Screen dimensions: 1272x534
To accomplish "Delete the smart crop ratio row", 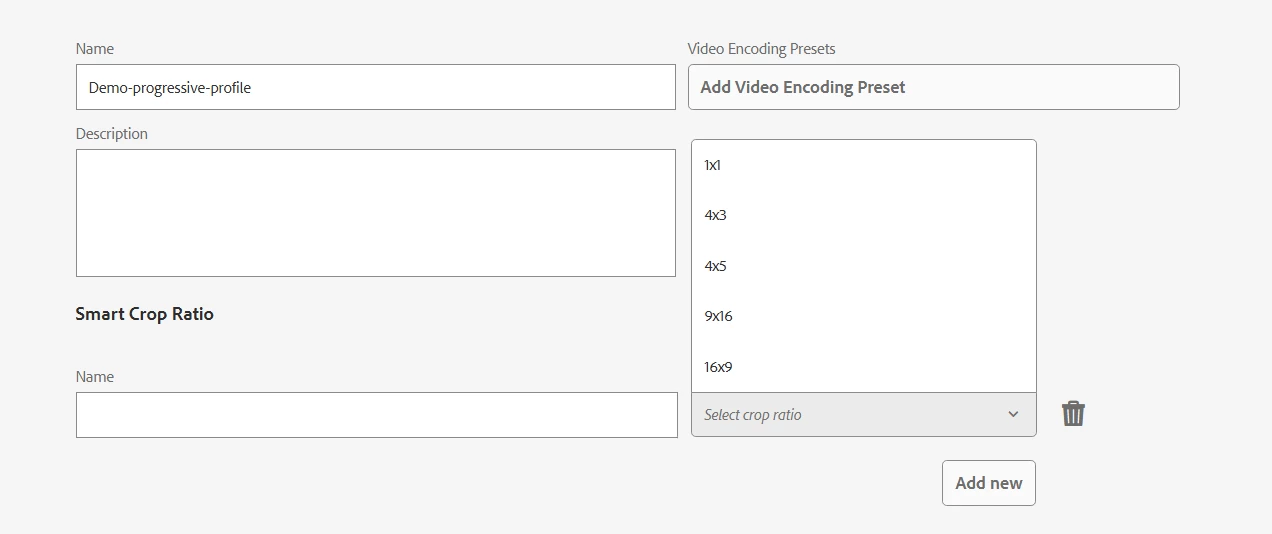I will (x=1073, y=414).
